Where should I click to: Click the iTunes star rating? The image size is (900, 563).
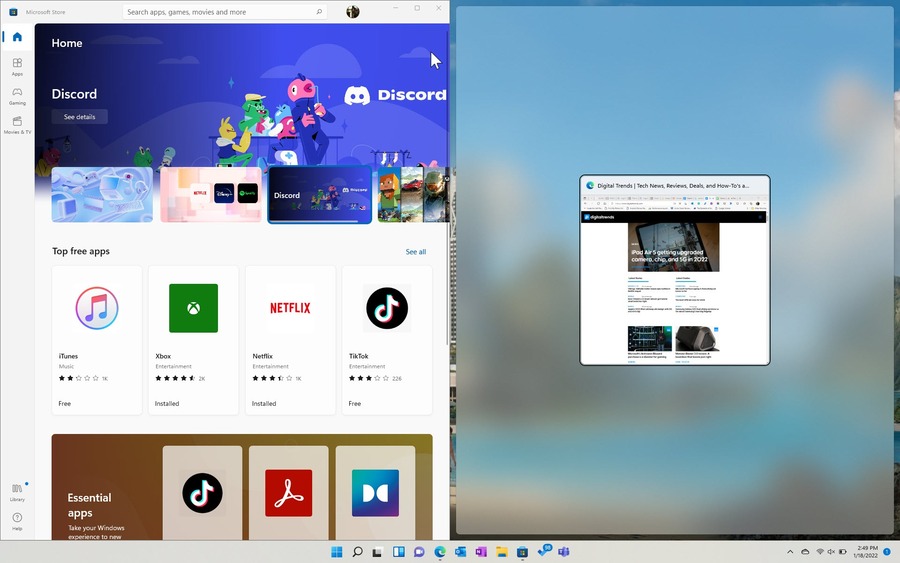79,378
